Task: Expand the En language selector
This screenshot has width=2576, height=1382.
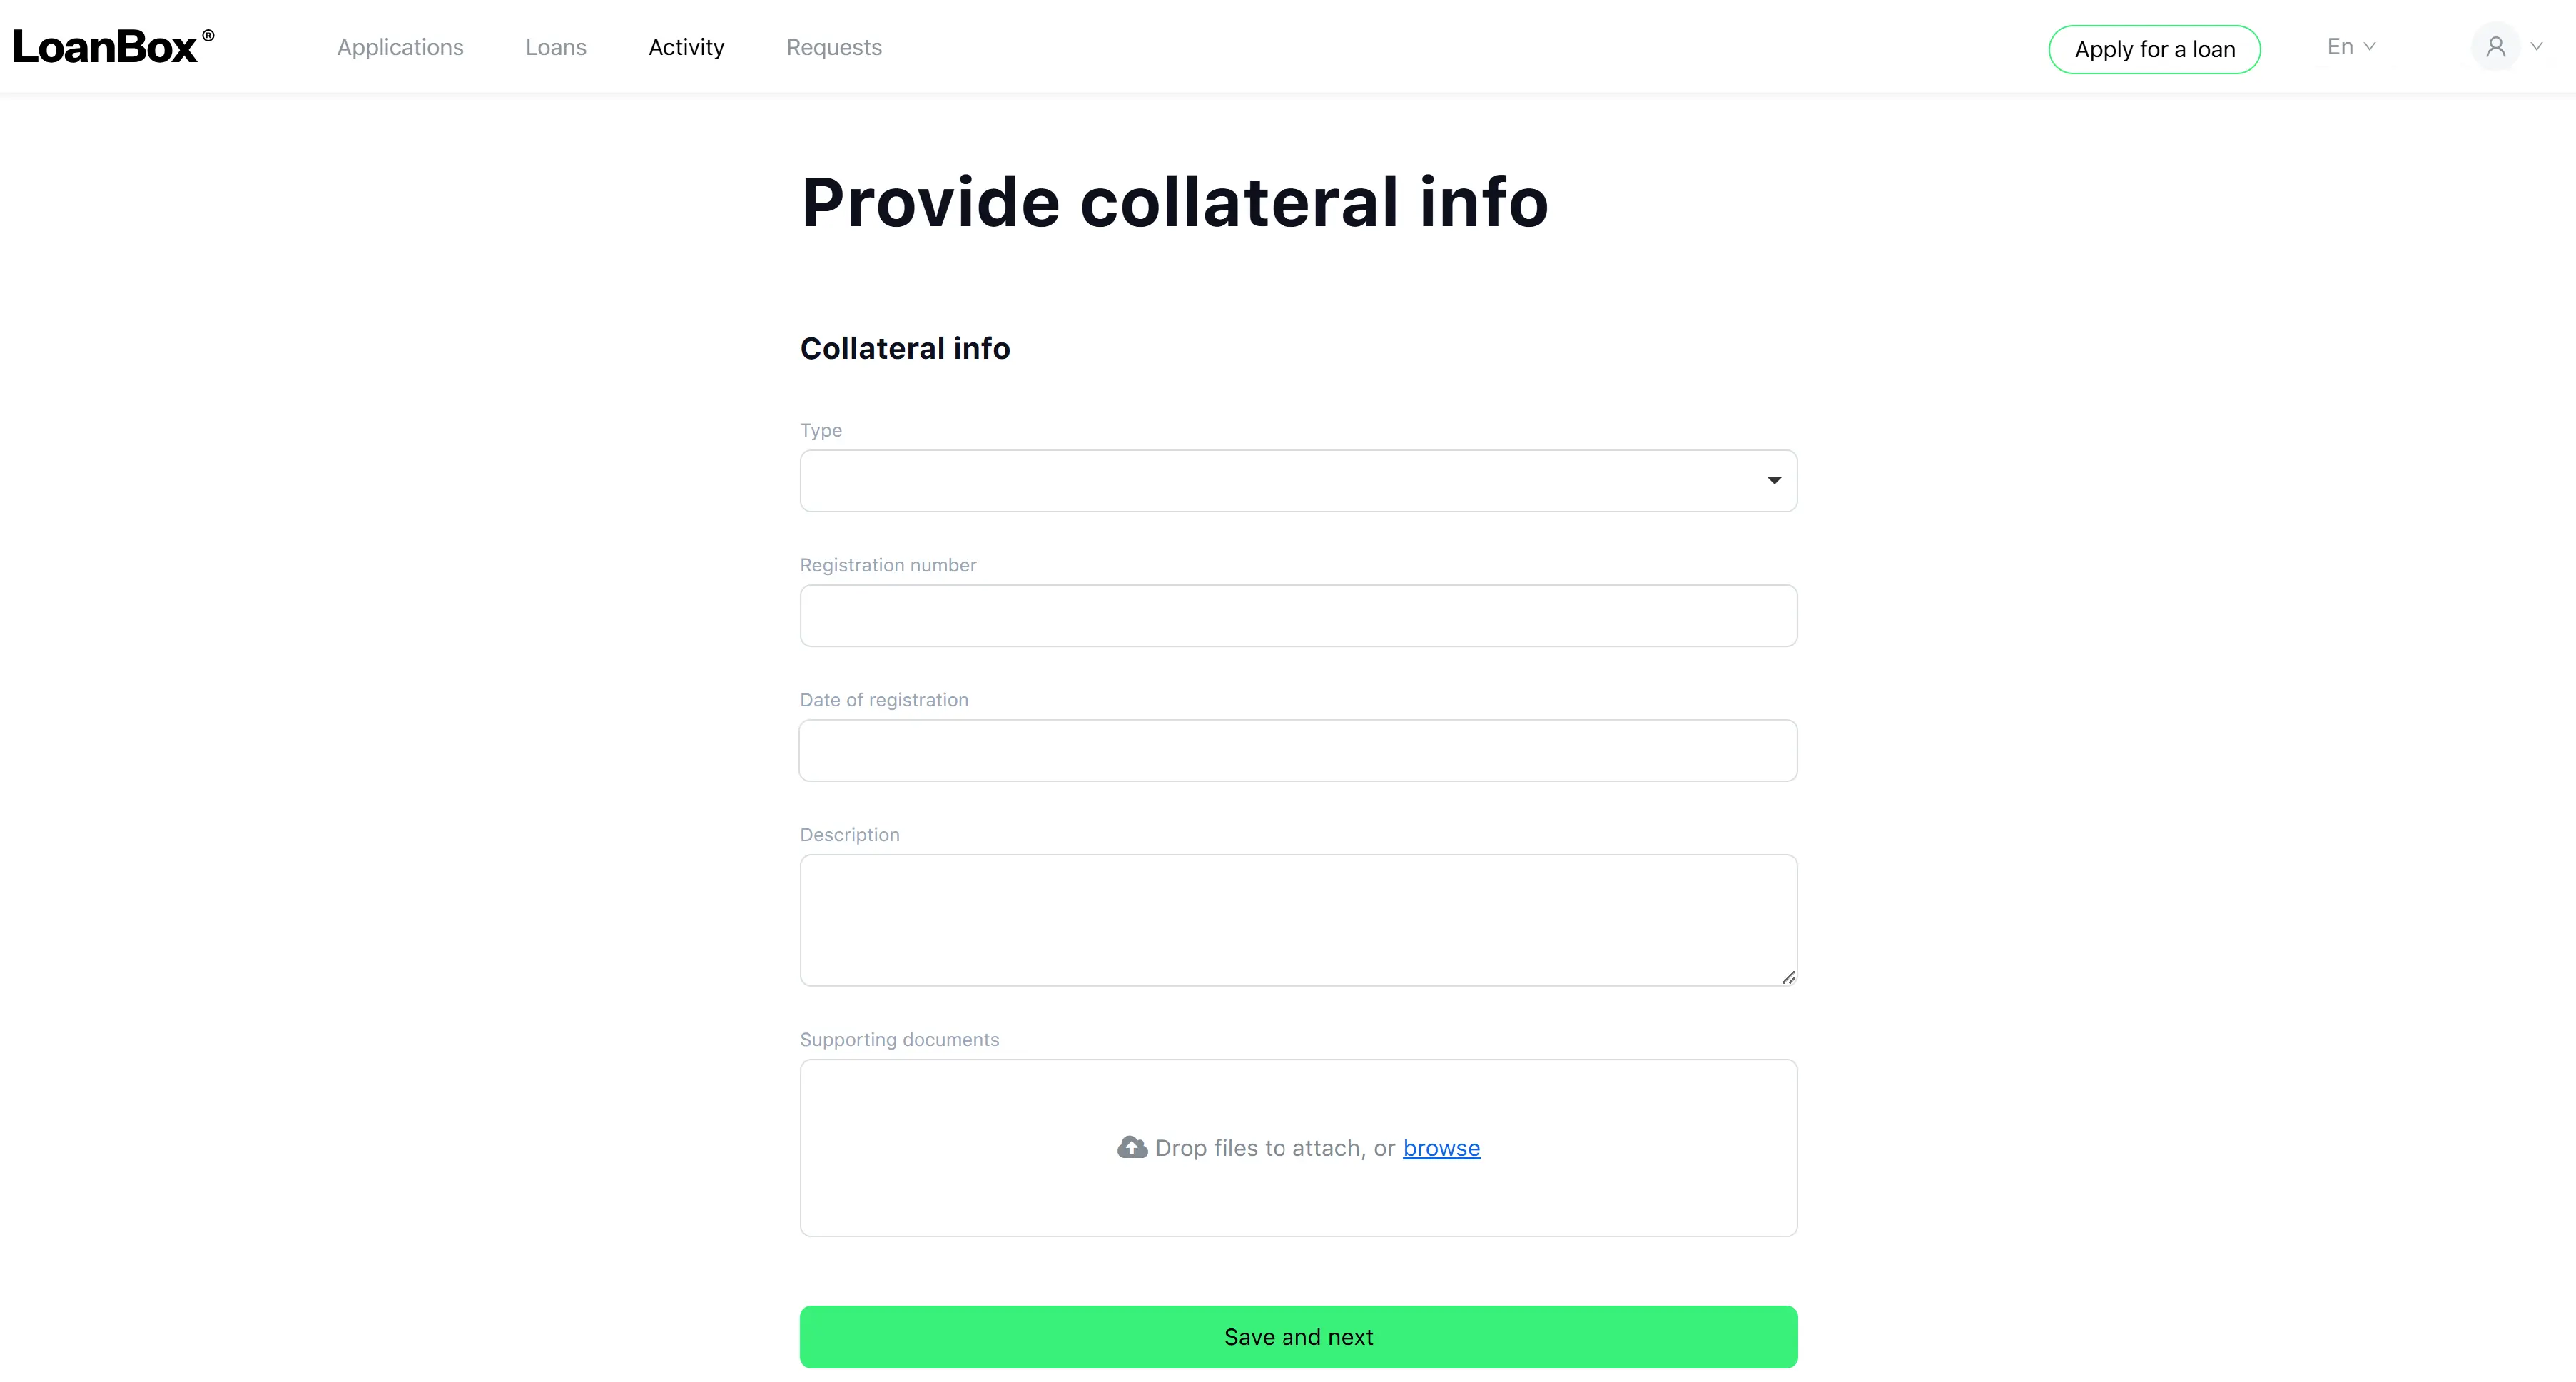Action: click(2351, 47)
